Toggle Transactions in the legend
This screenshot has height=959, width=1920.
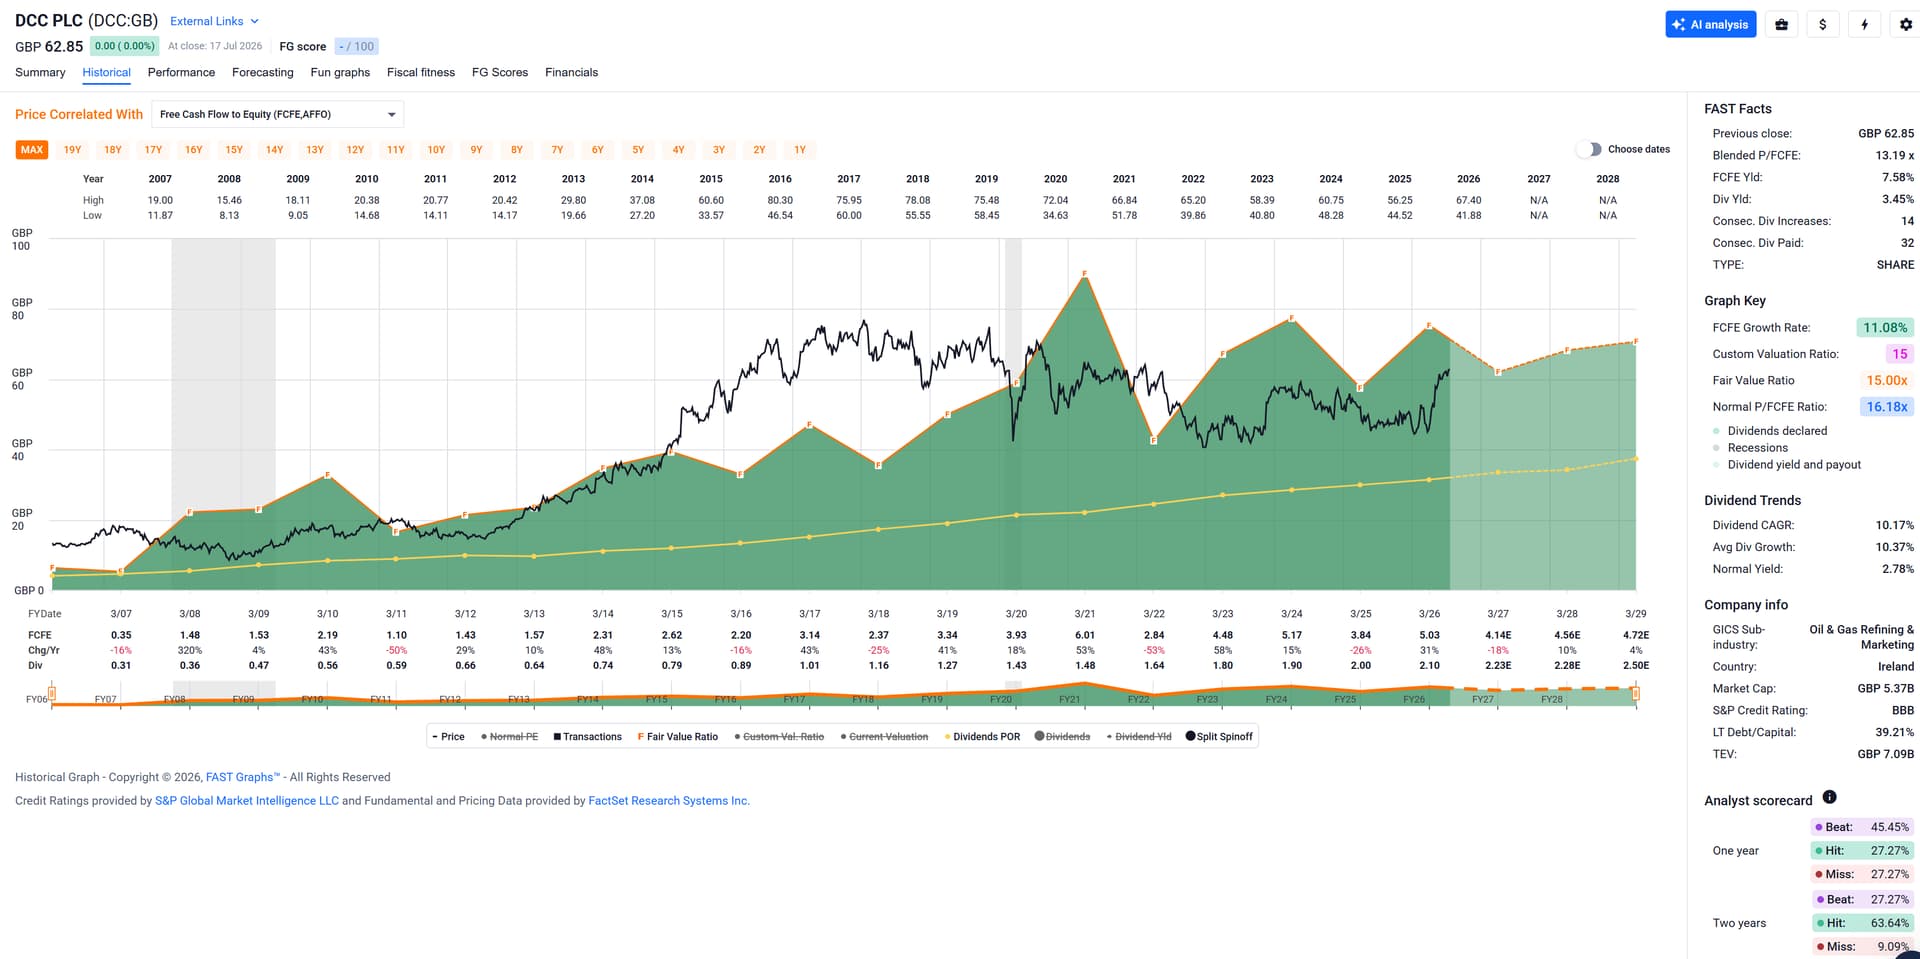coord(587,737)
